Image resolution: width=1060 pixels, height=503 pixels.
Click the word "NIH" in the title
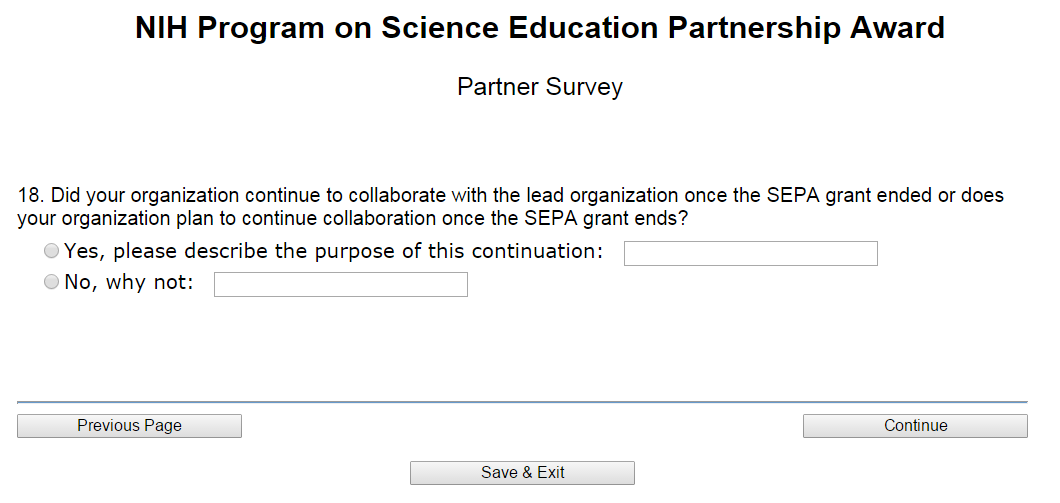(162, 29)
